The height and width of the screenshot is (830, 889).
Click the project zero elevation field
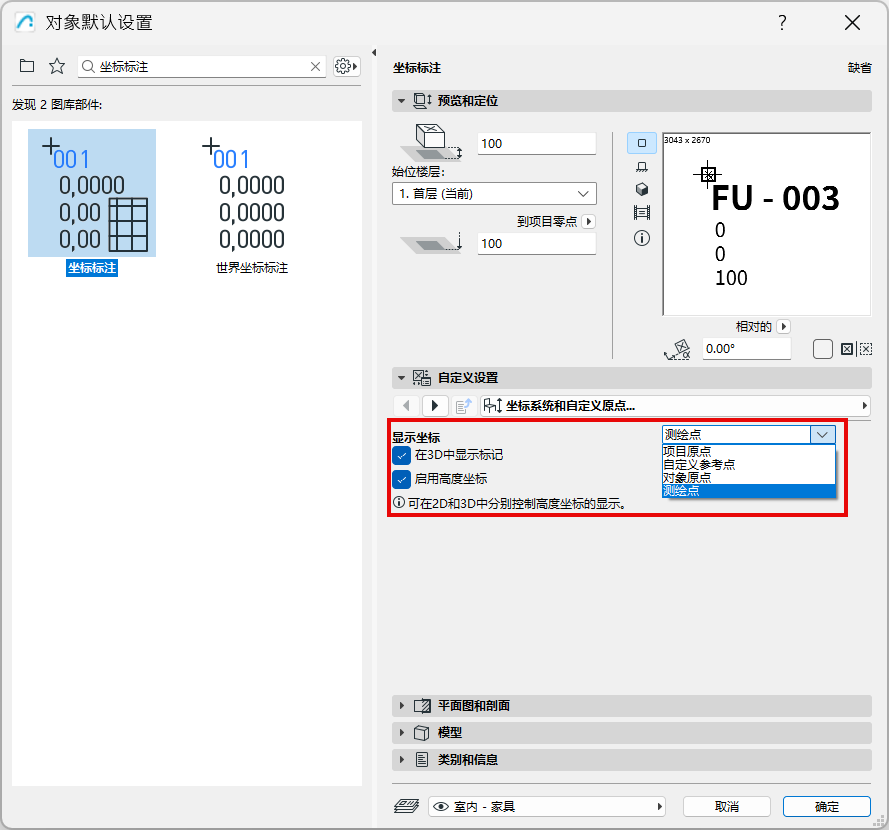[536, 244]
